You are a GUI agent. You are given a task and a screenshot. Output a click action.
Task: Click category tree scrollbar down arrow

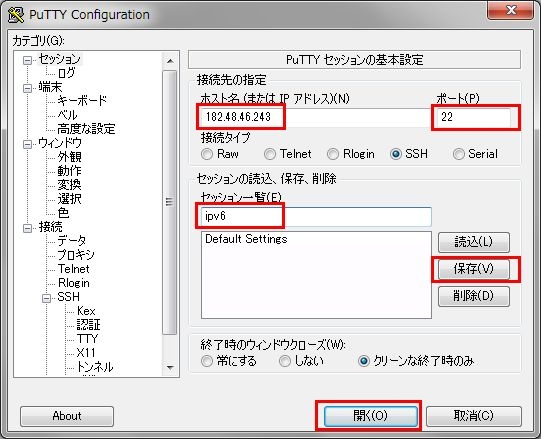[x=170, y=368]
